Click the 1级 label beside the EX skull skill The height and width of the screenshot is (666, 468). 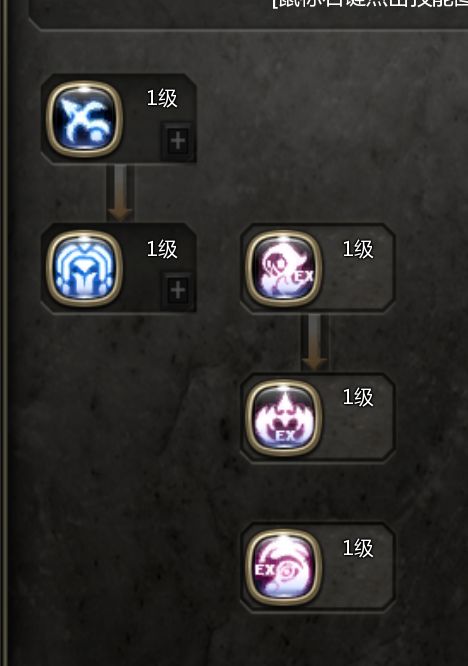[358, 249]
